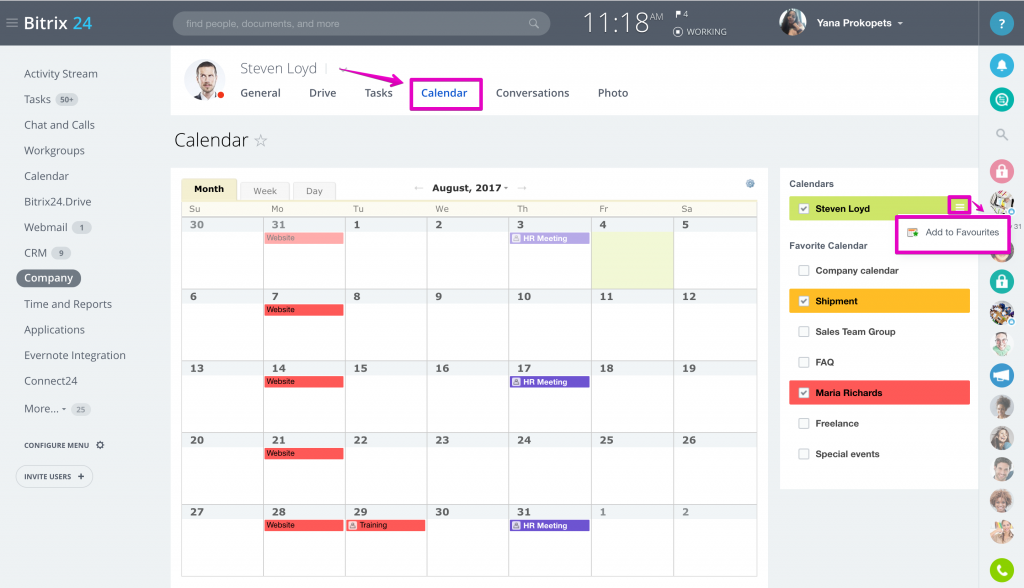
Task: Switch to the Month view tab
Action: click(x=209, y=189)
